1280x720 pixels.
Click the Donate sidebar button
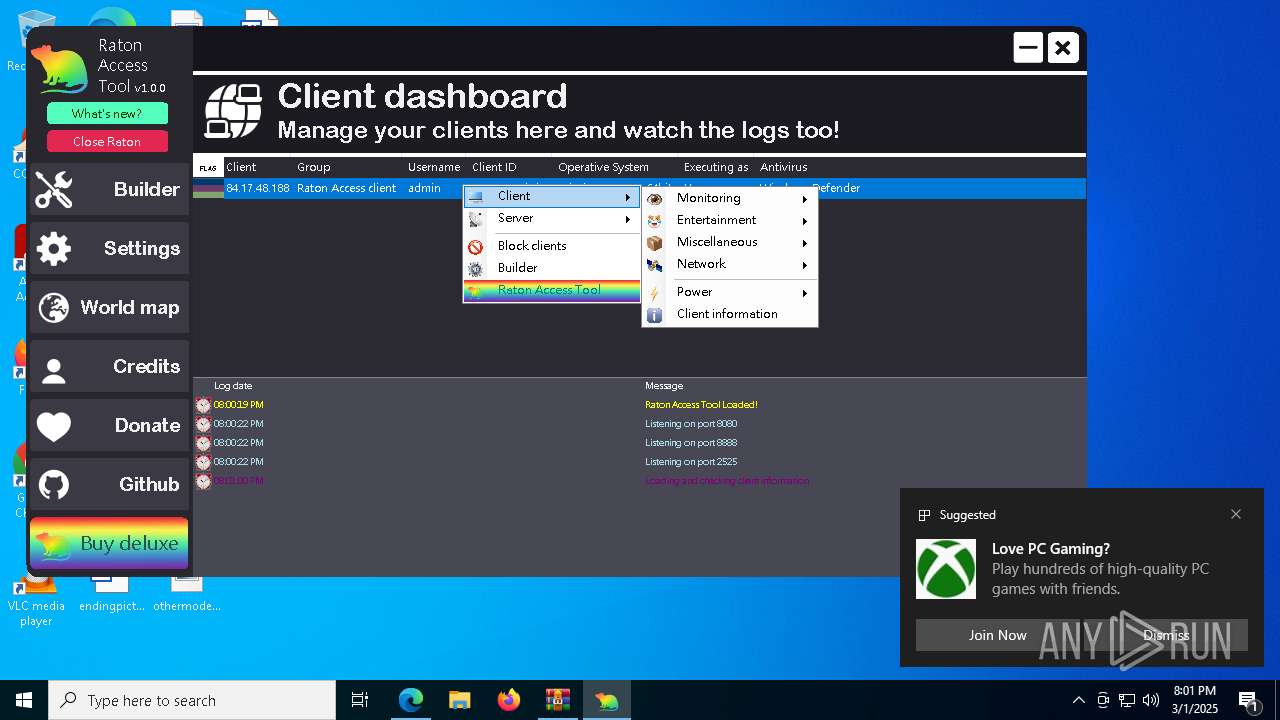point(109,426)
